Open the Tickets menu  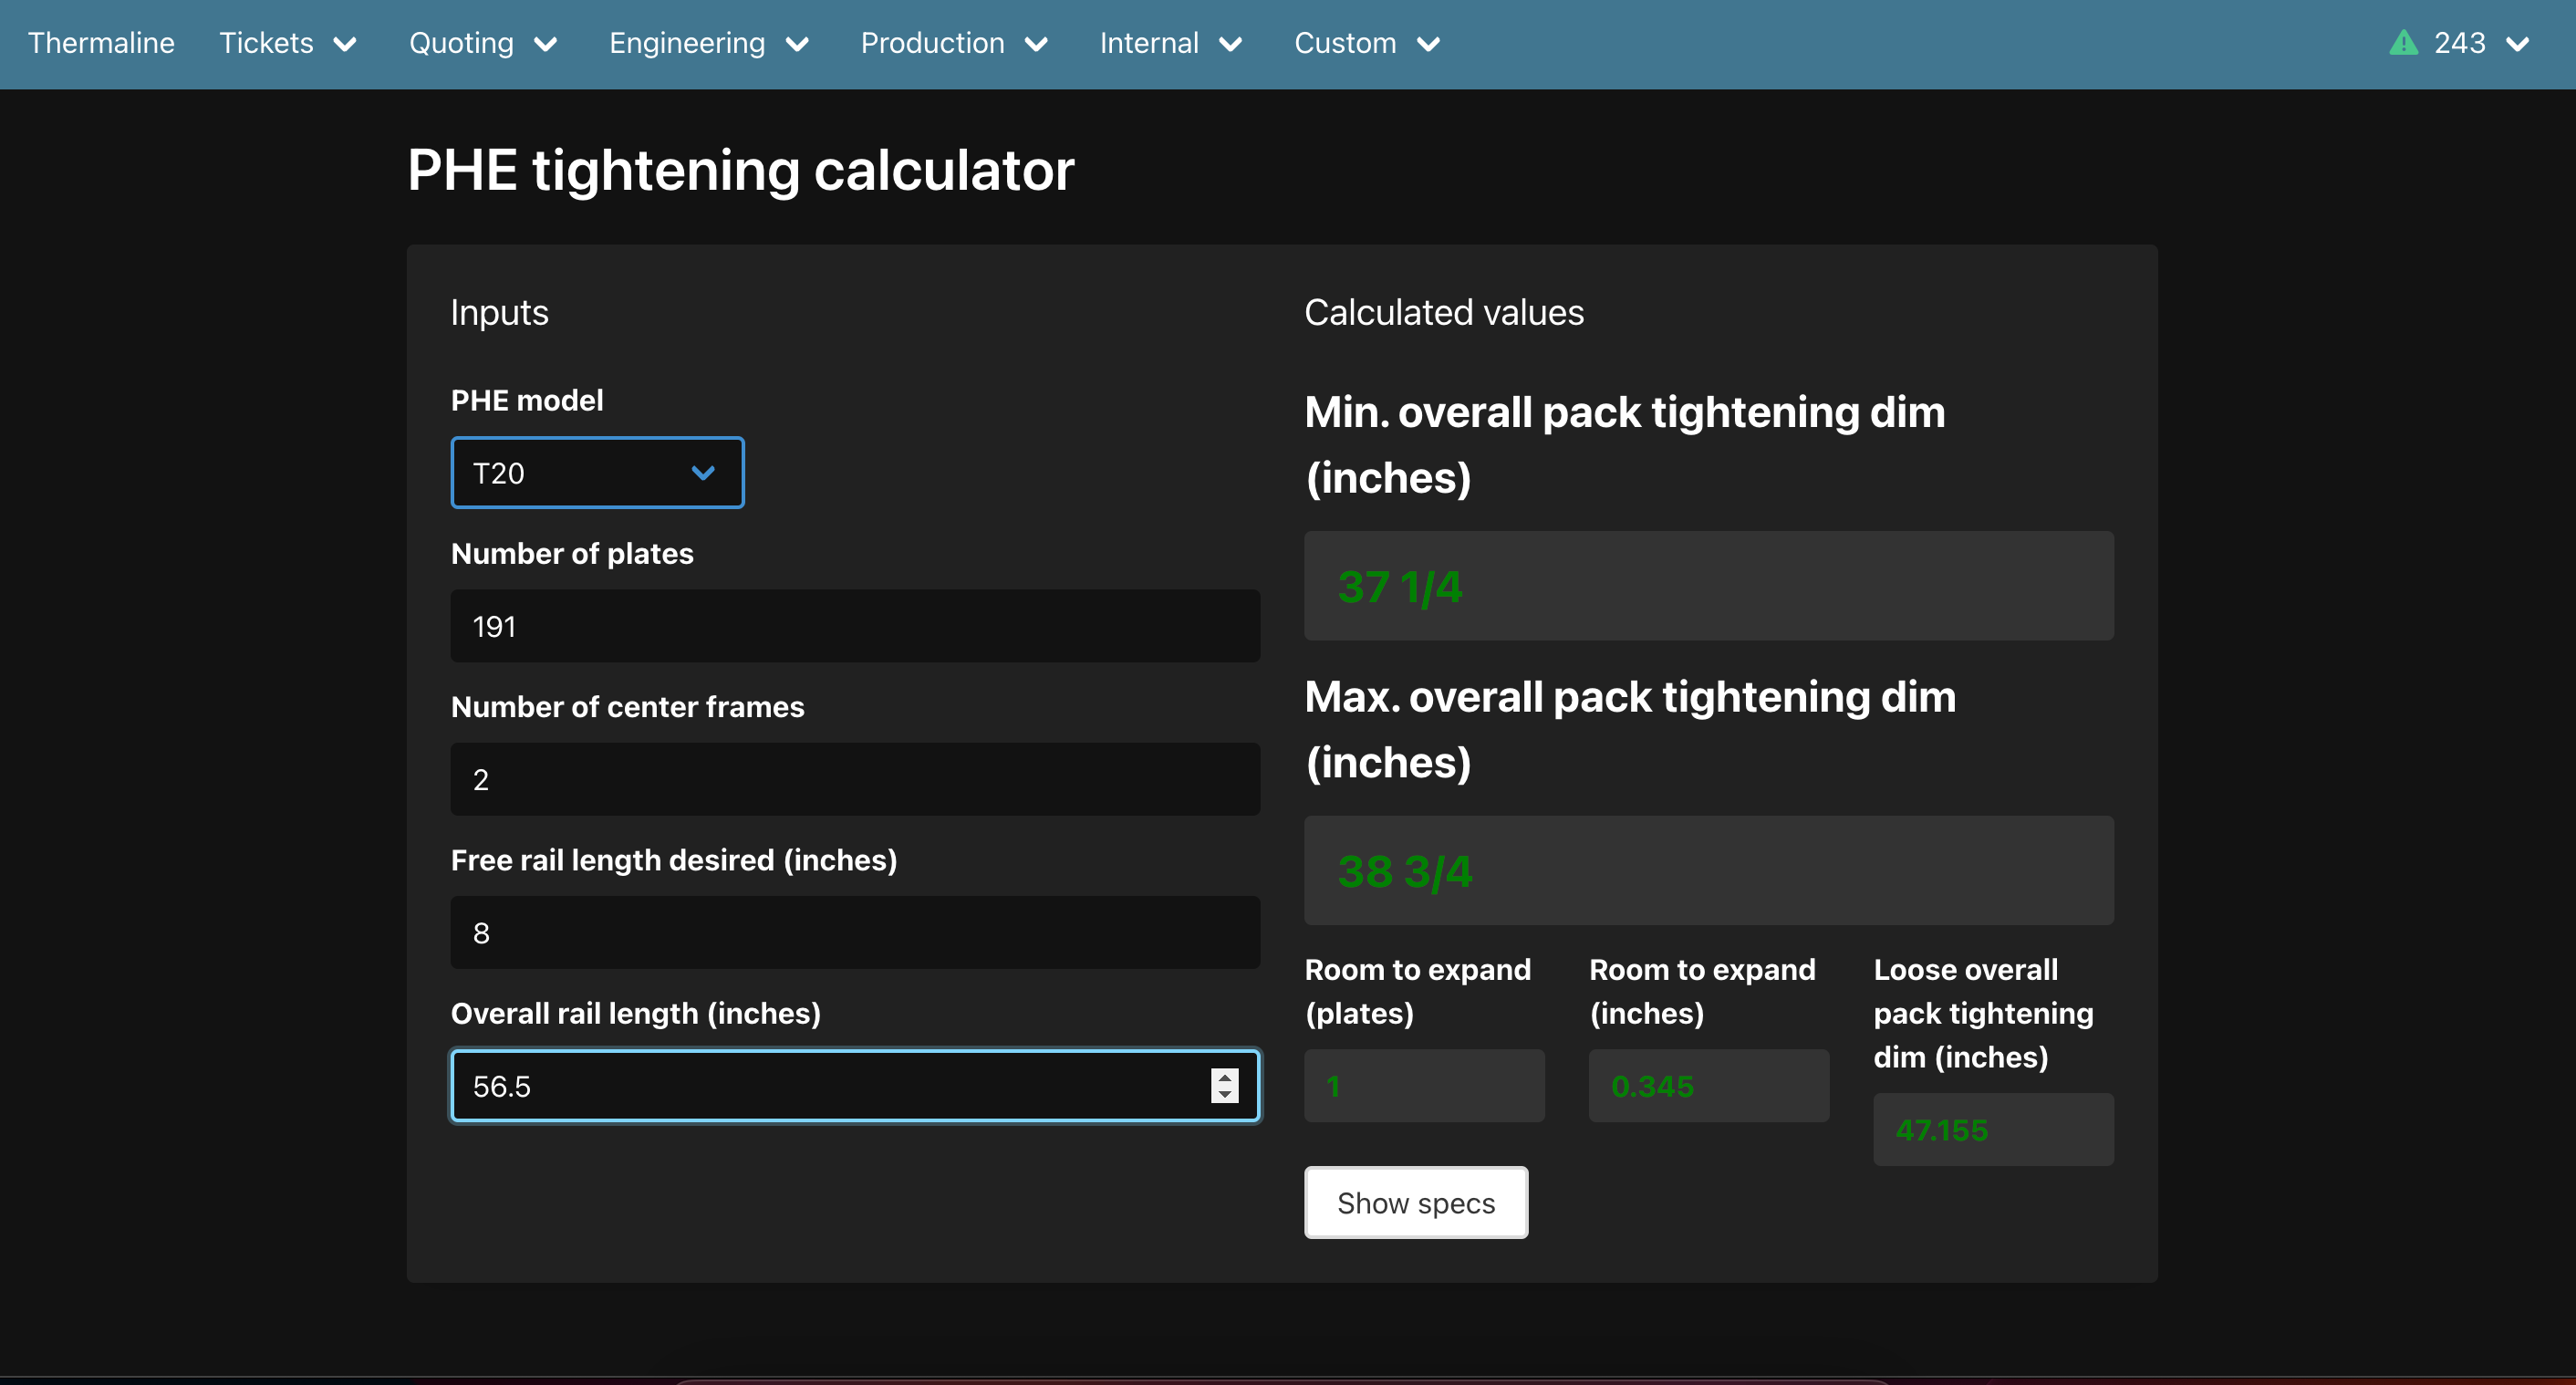point(288,43)
